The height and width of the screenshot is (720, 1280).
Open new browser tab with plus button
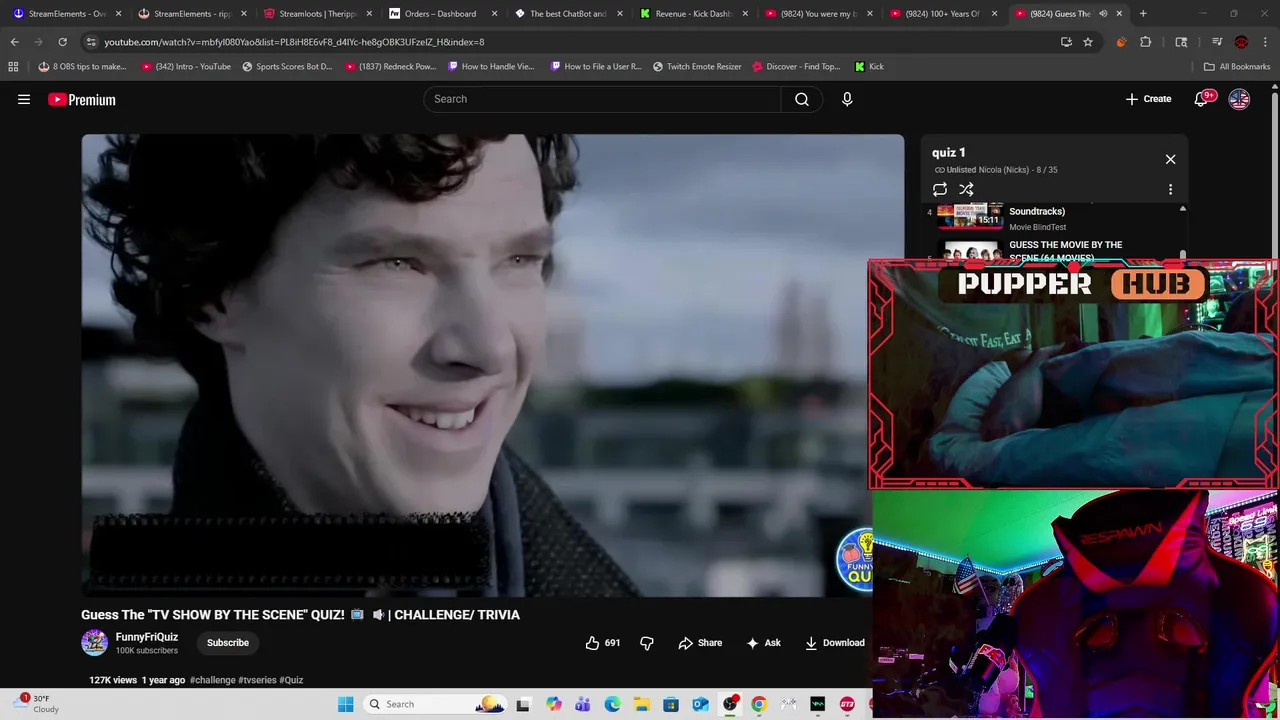pos(1143,13)
